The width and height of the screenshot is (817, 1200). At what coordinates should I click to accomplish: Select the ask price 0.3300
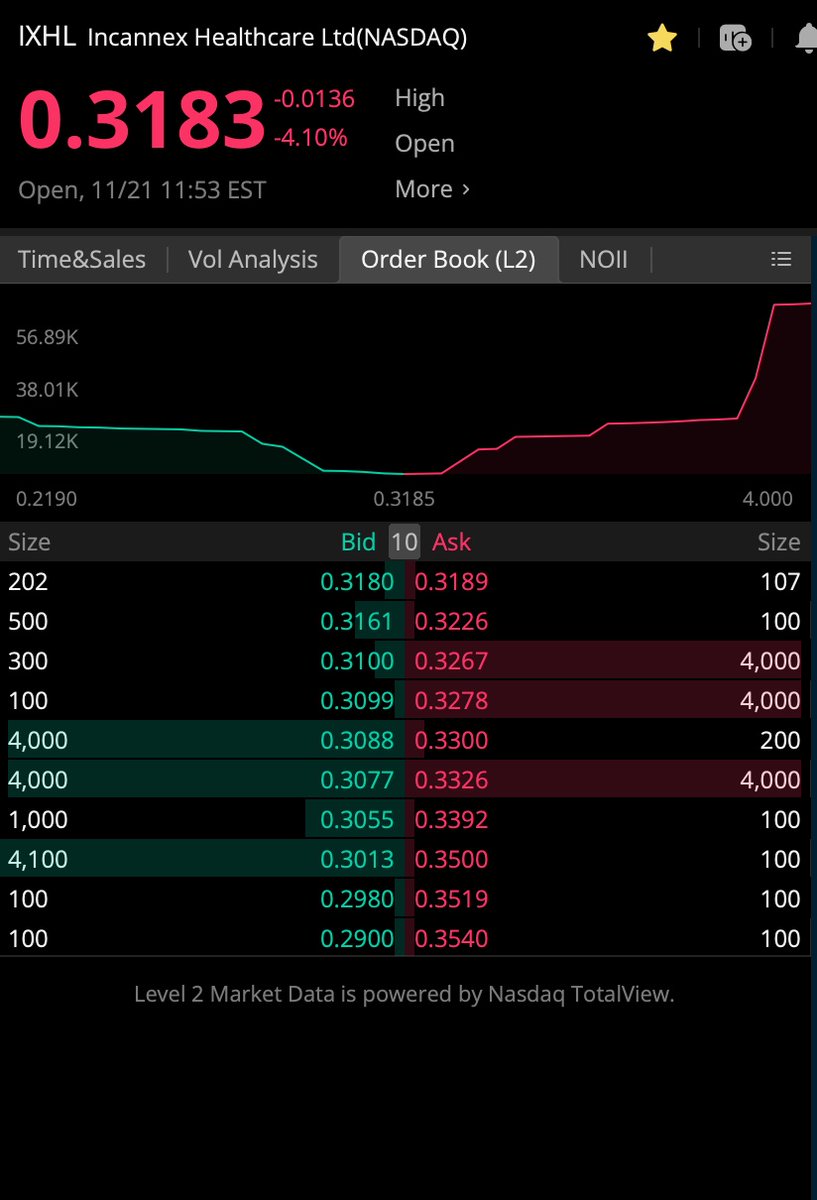coord(451,740)
